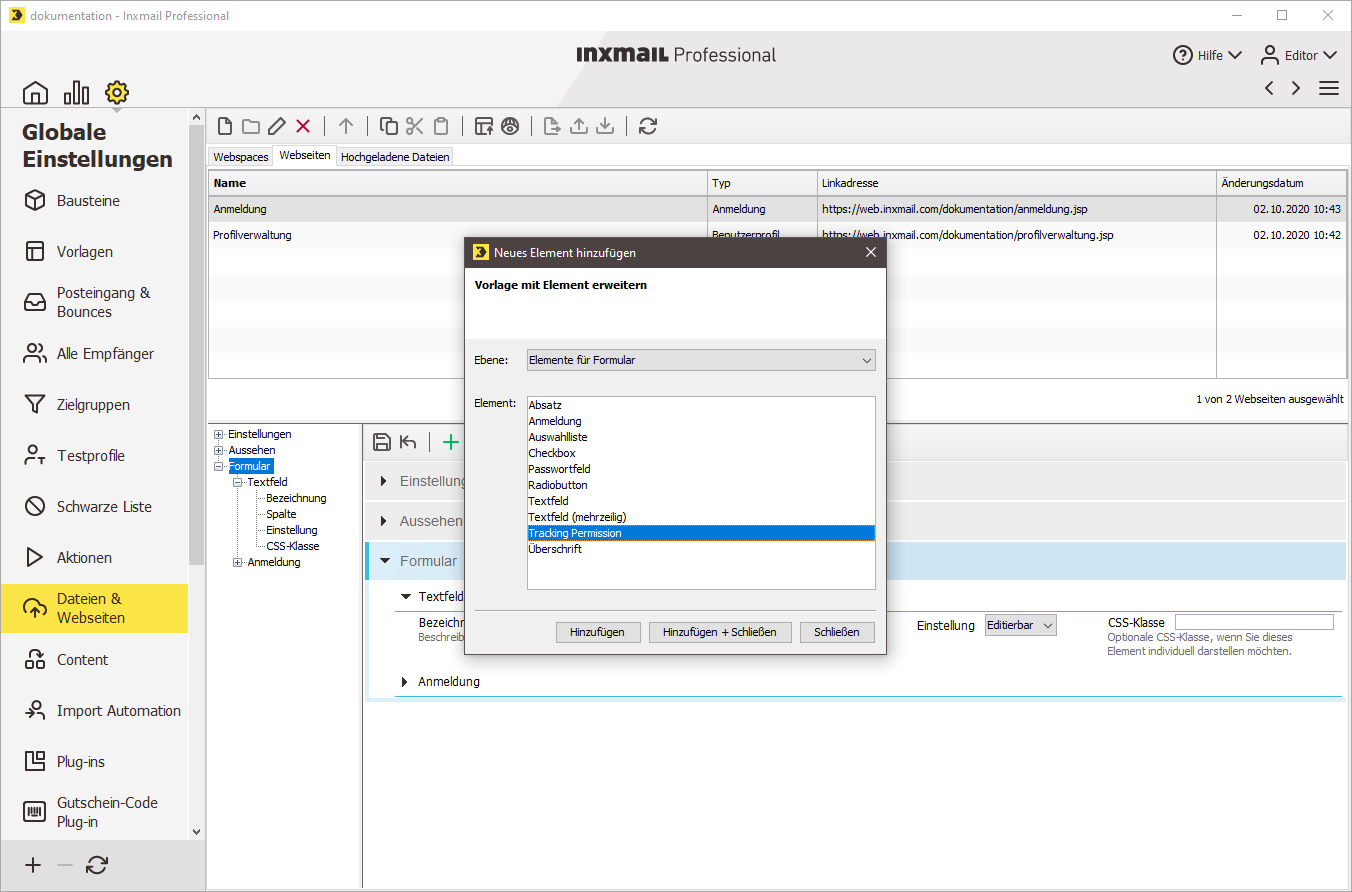Open Import Automation in the sidebar
The height and width of the screenshot is (892, 1352).
tap(95, 711)
